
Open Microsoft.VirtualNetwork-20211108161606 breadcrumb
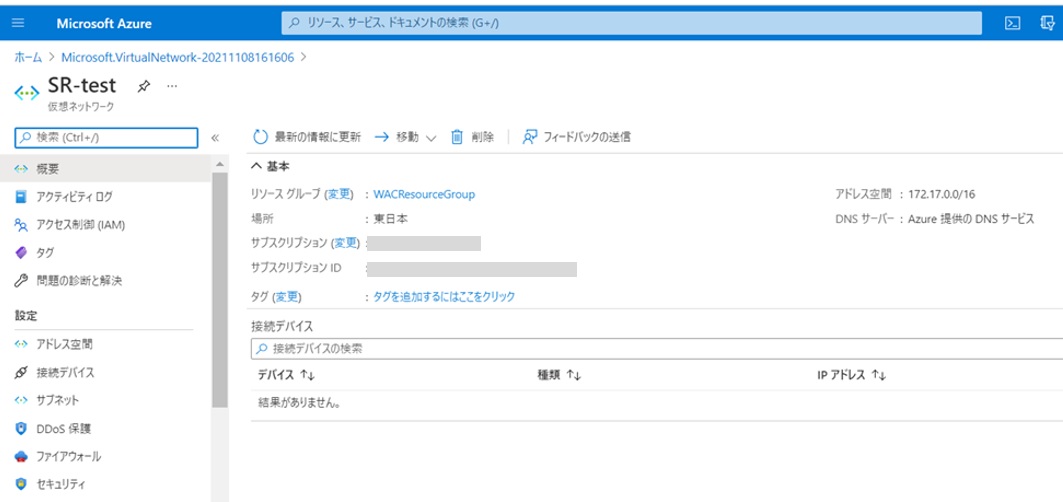coord(178,58)
